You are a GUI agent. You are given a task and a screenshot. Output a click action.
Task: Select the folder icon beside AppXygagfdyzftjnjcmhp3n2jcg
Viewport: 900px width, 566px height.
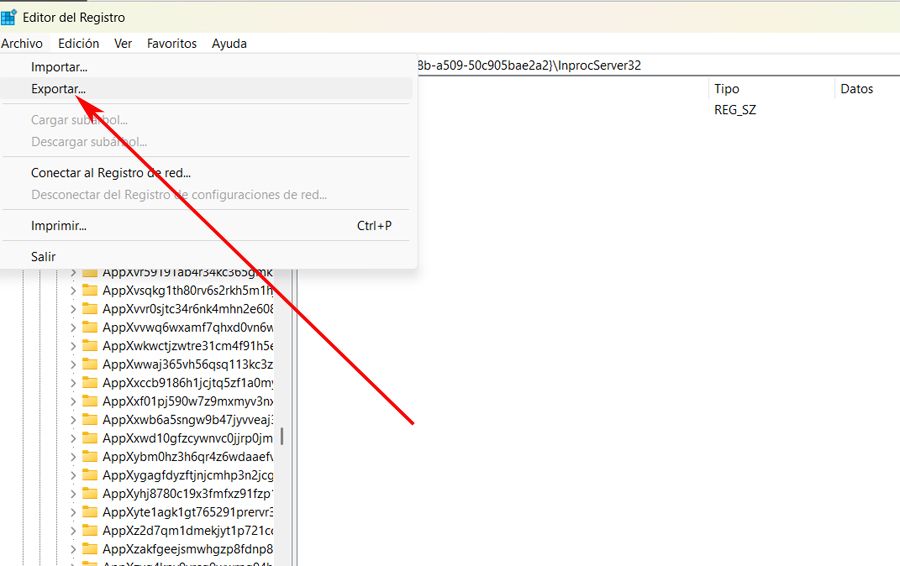tap(90, 475)
